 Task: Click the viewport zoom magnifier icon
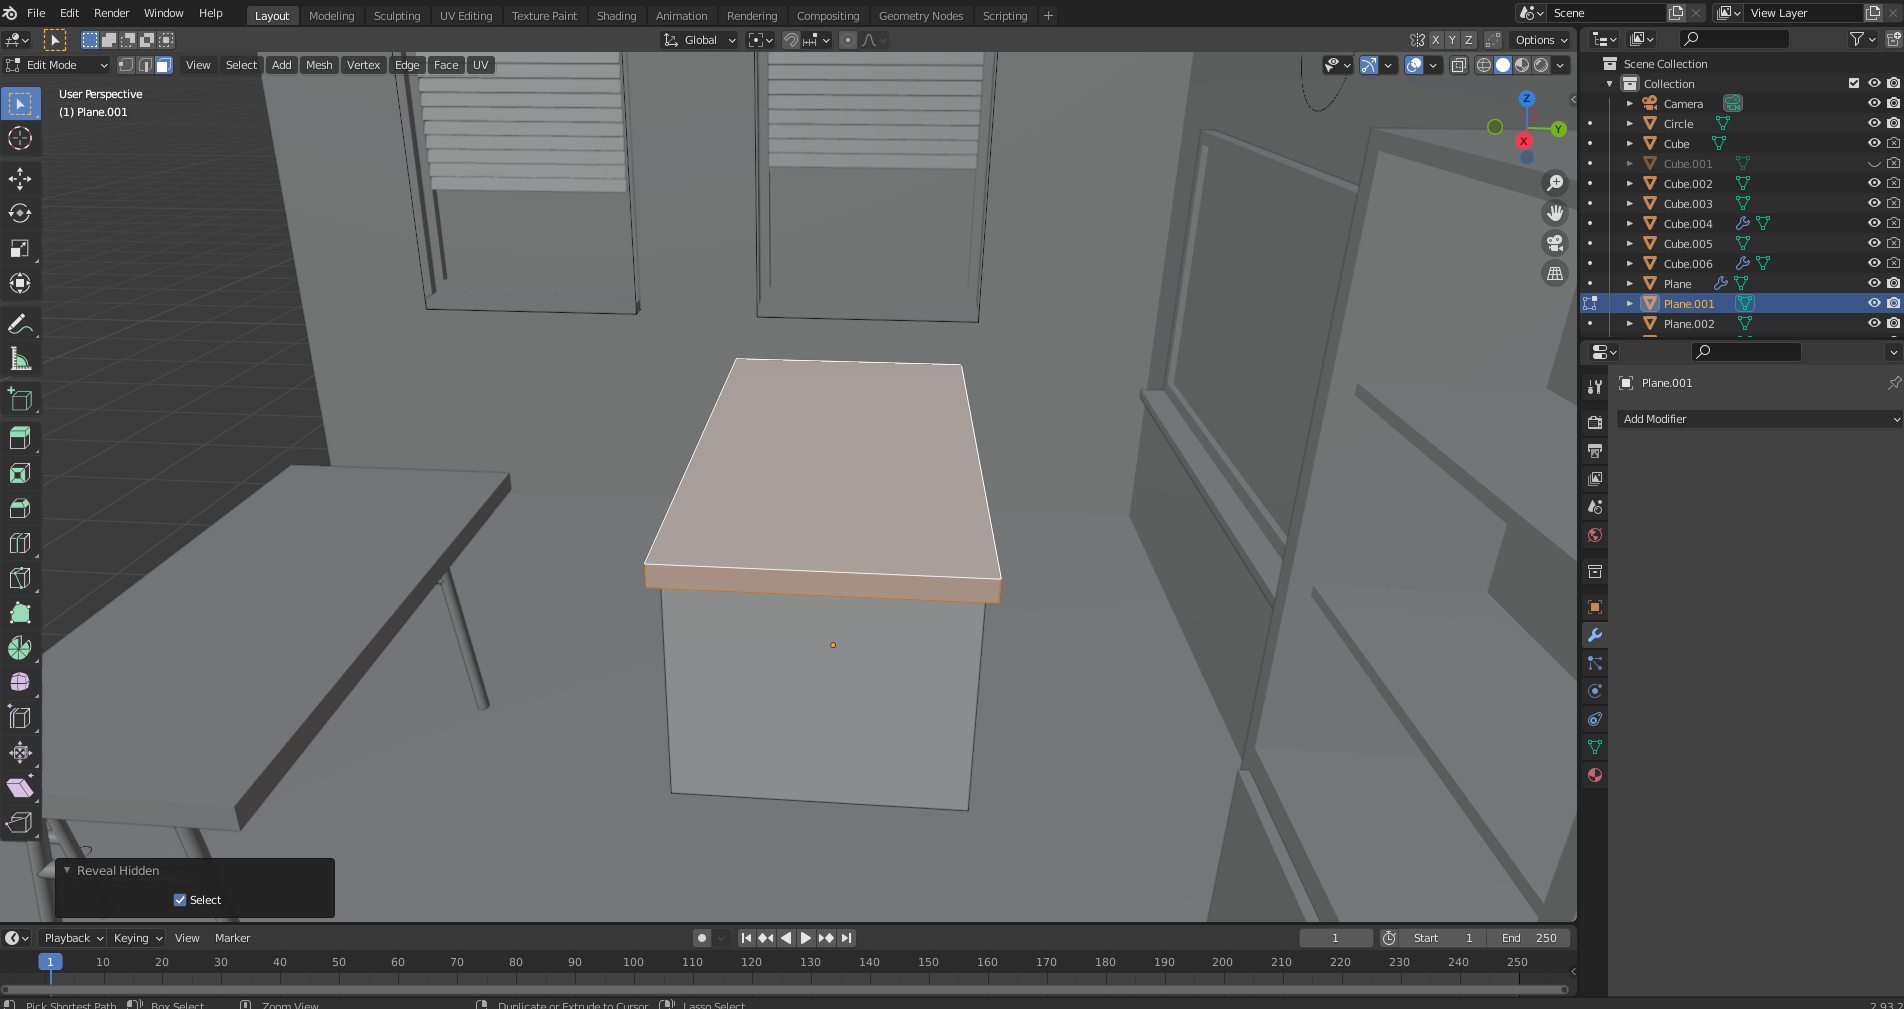(1555, 183)
